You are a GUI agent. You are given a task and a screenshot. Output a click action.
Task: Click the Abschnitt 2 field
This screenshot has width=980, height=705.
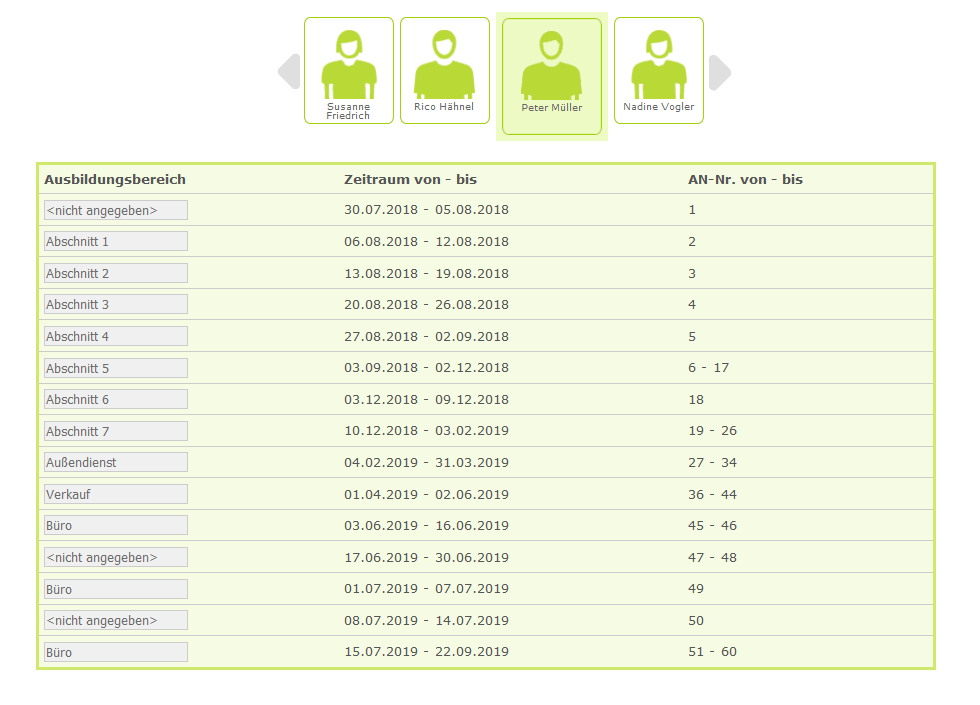tap(116, 273)
